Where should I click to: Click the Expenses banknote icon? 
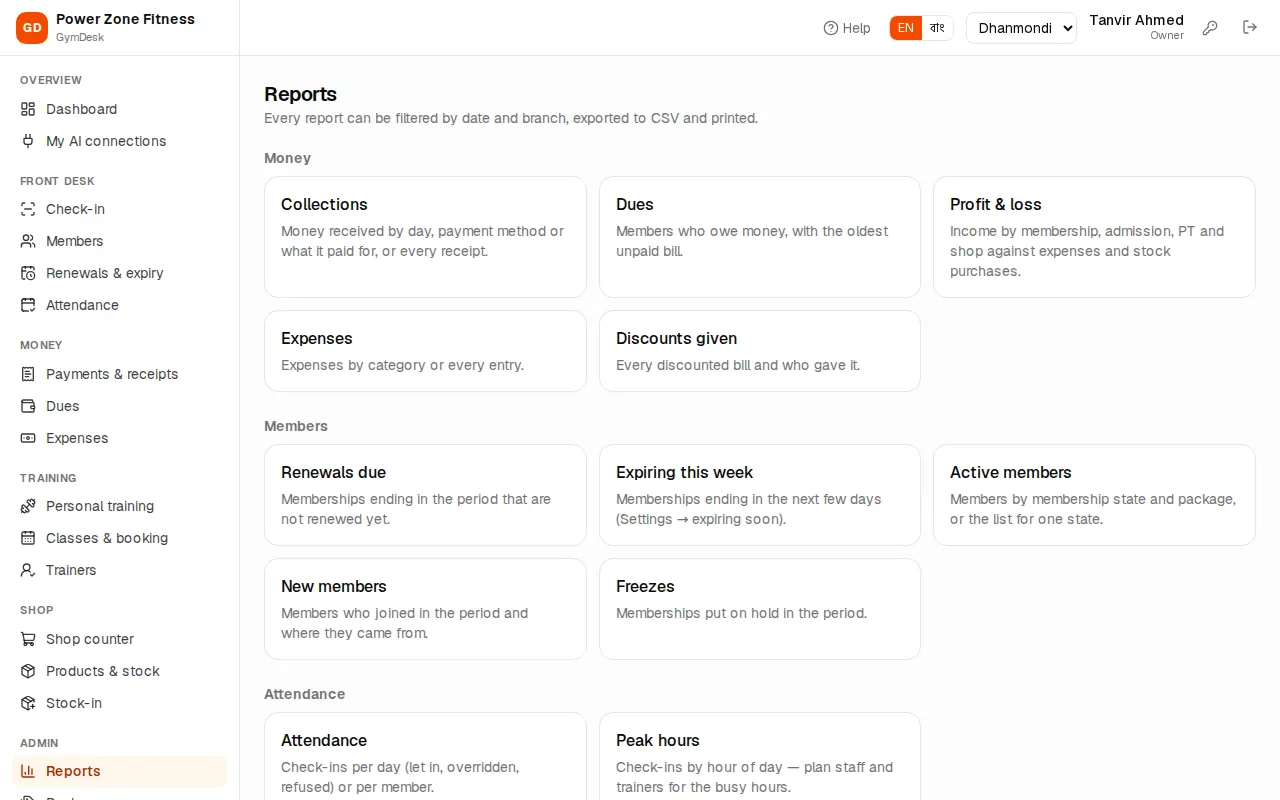[x=28, y=438]
